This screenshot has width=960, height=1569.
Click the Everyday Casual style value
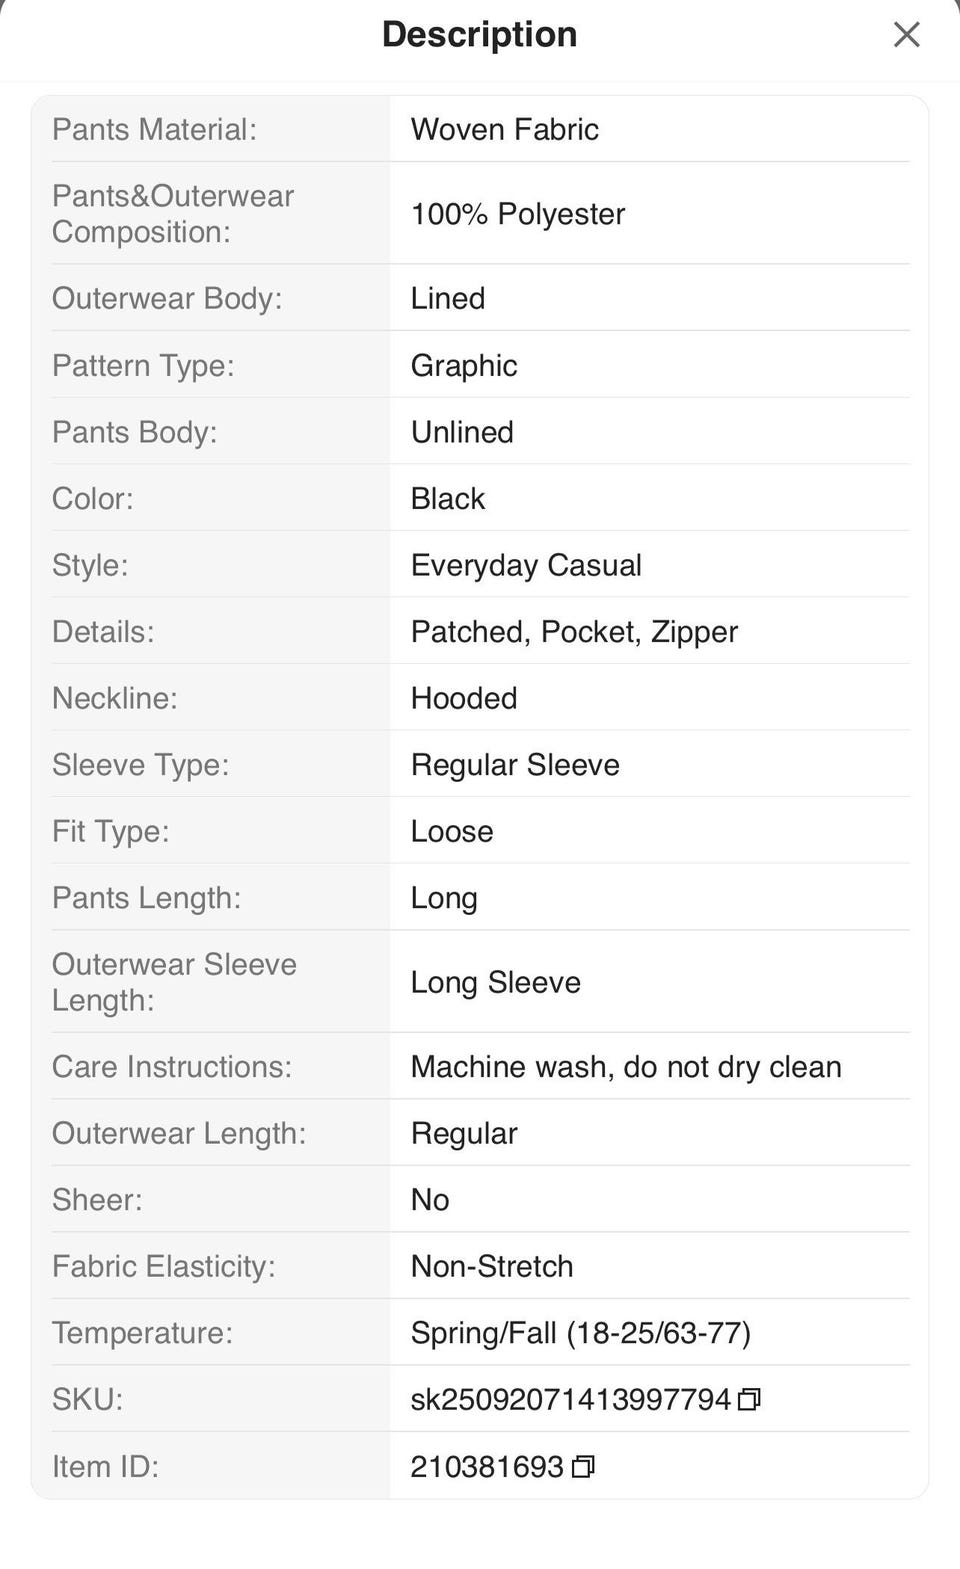526,565
